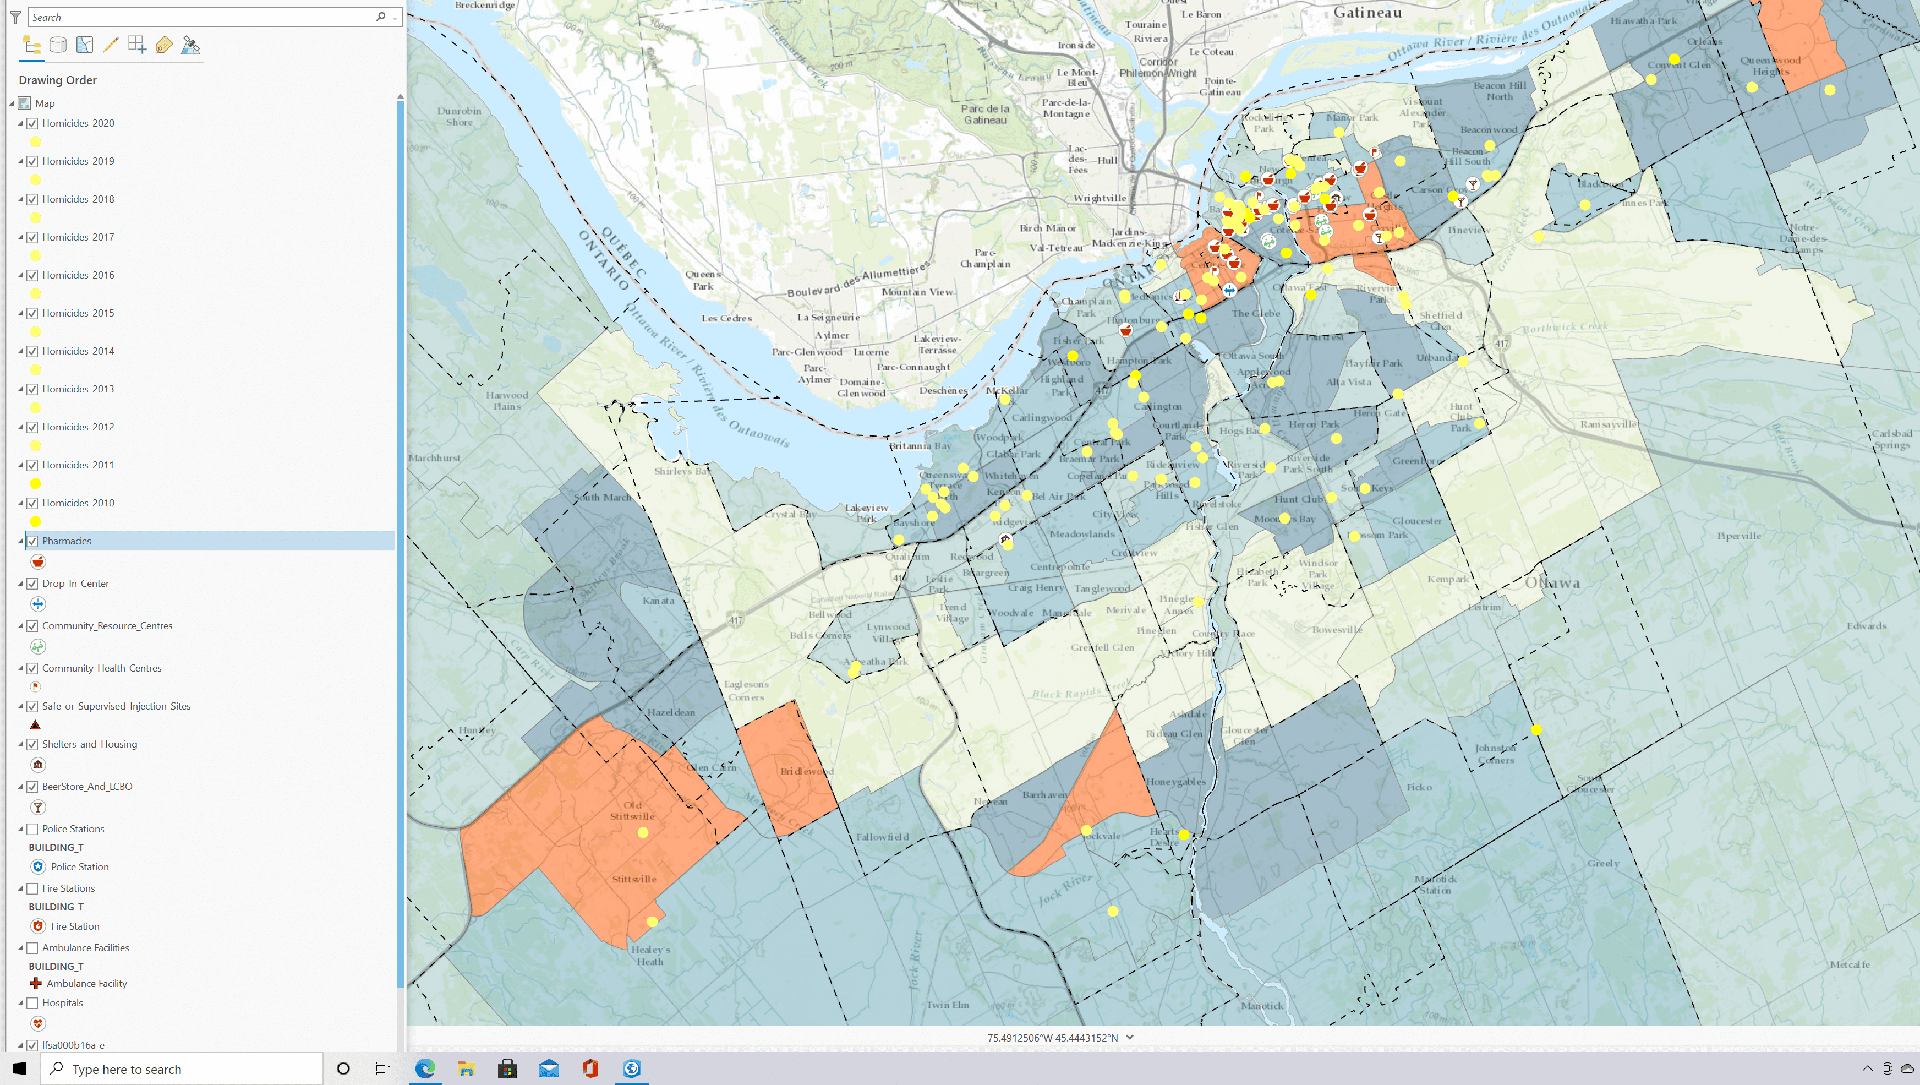The width and height of the screenshot is (1920, 1085).
Task: Turn on Hospitals layer visibility
Action: [x=32, y=1003]
